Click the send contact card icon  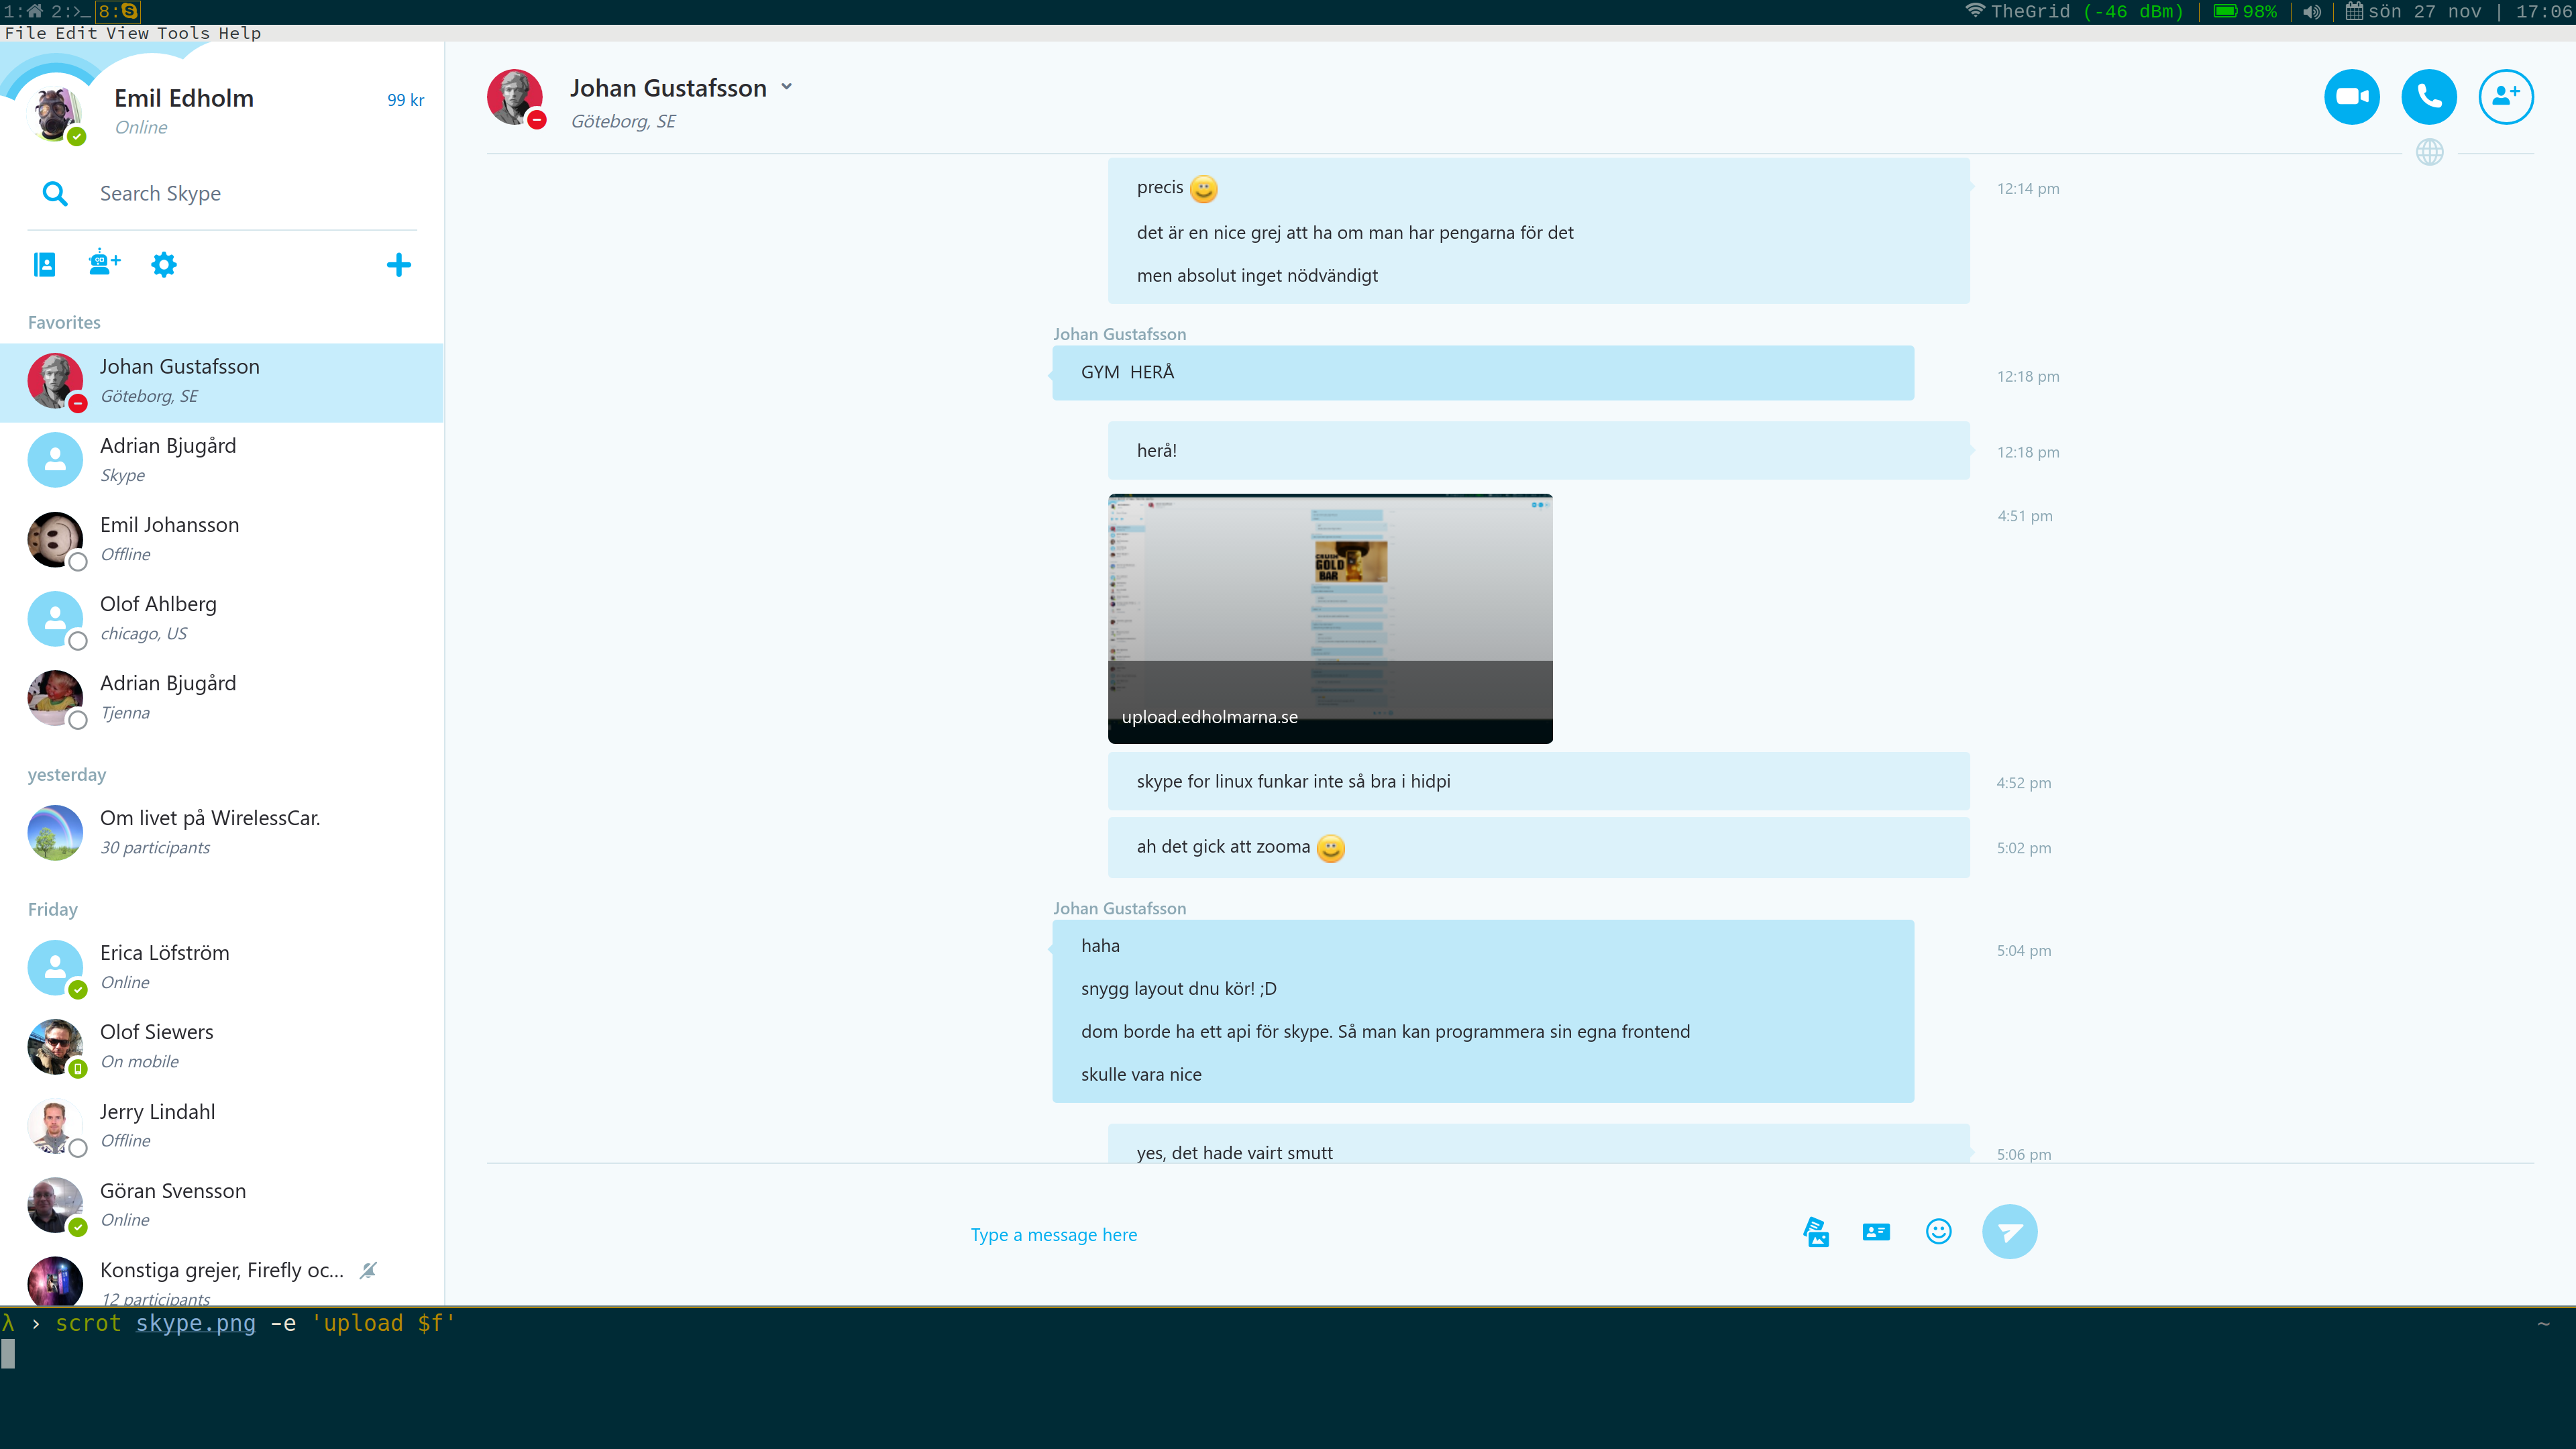click(x=1876, y=1231)
